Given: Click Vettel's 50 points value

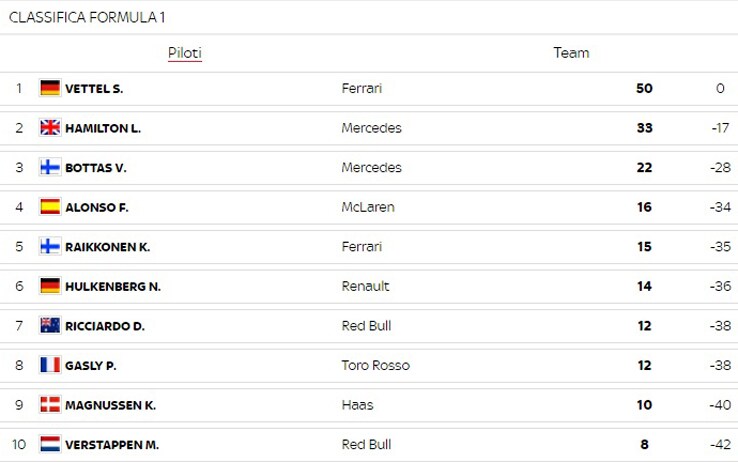Looking at the screenshot, I should tap(644, 88).
